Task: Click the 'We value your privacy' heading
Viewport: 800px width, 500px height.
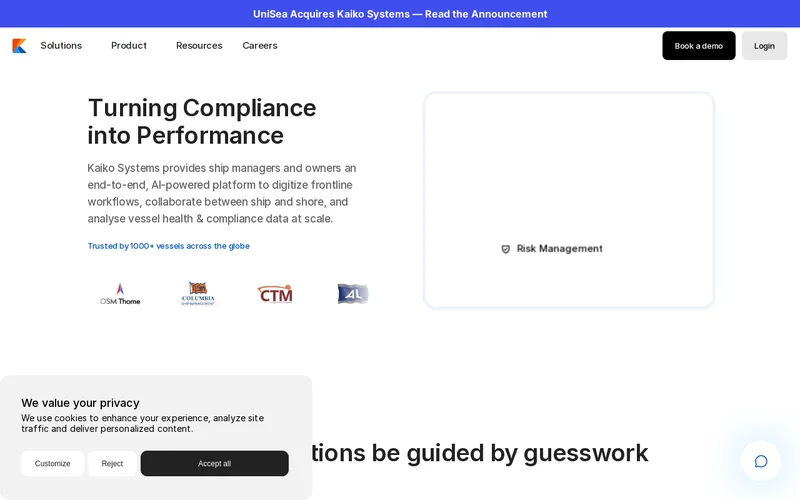Action: (x=80, y=403)
